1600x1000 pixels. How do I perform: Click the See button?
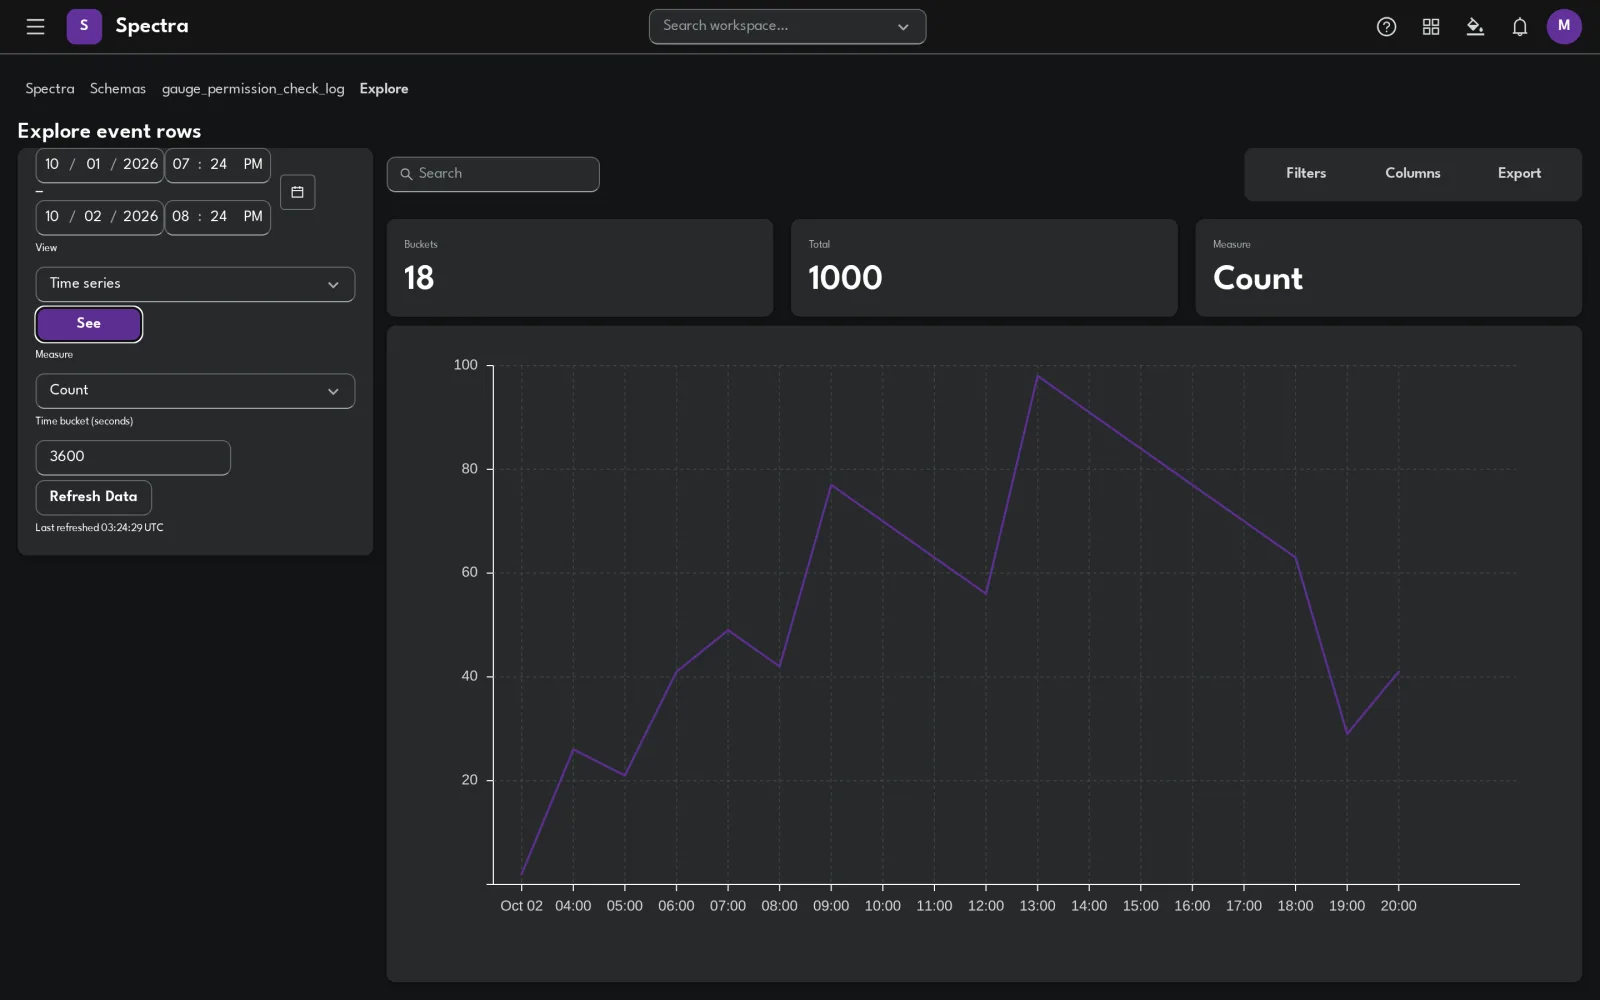point(89,324)
